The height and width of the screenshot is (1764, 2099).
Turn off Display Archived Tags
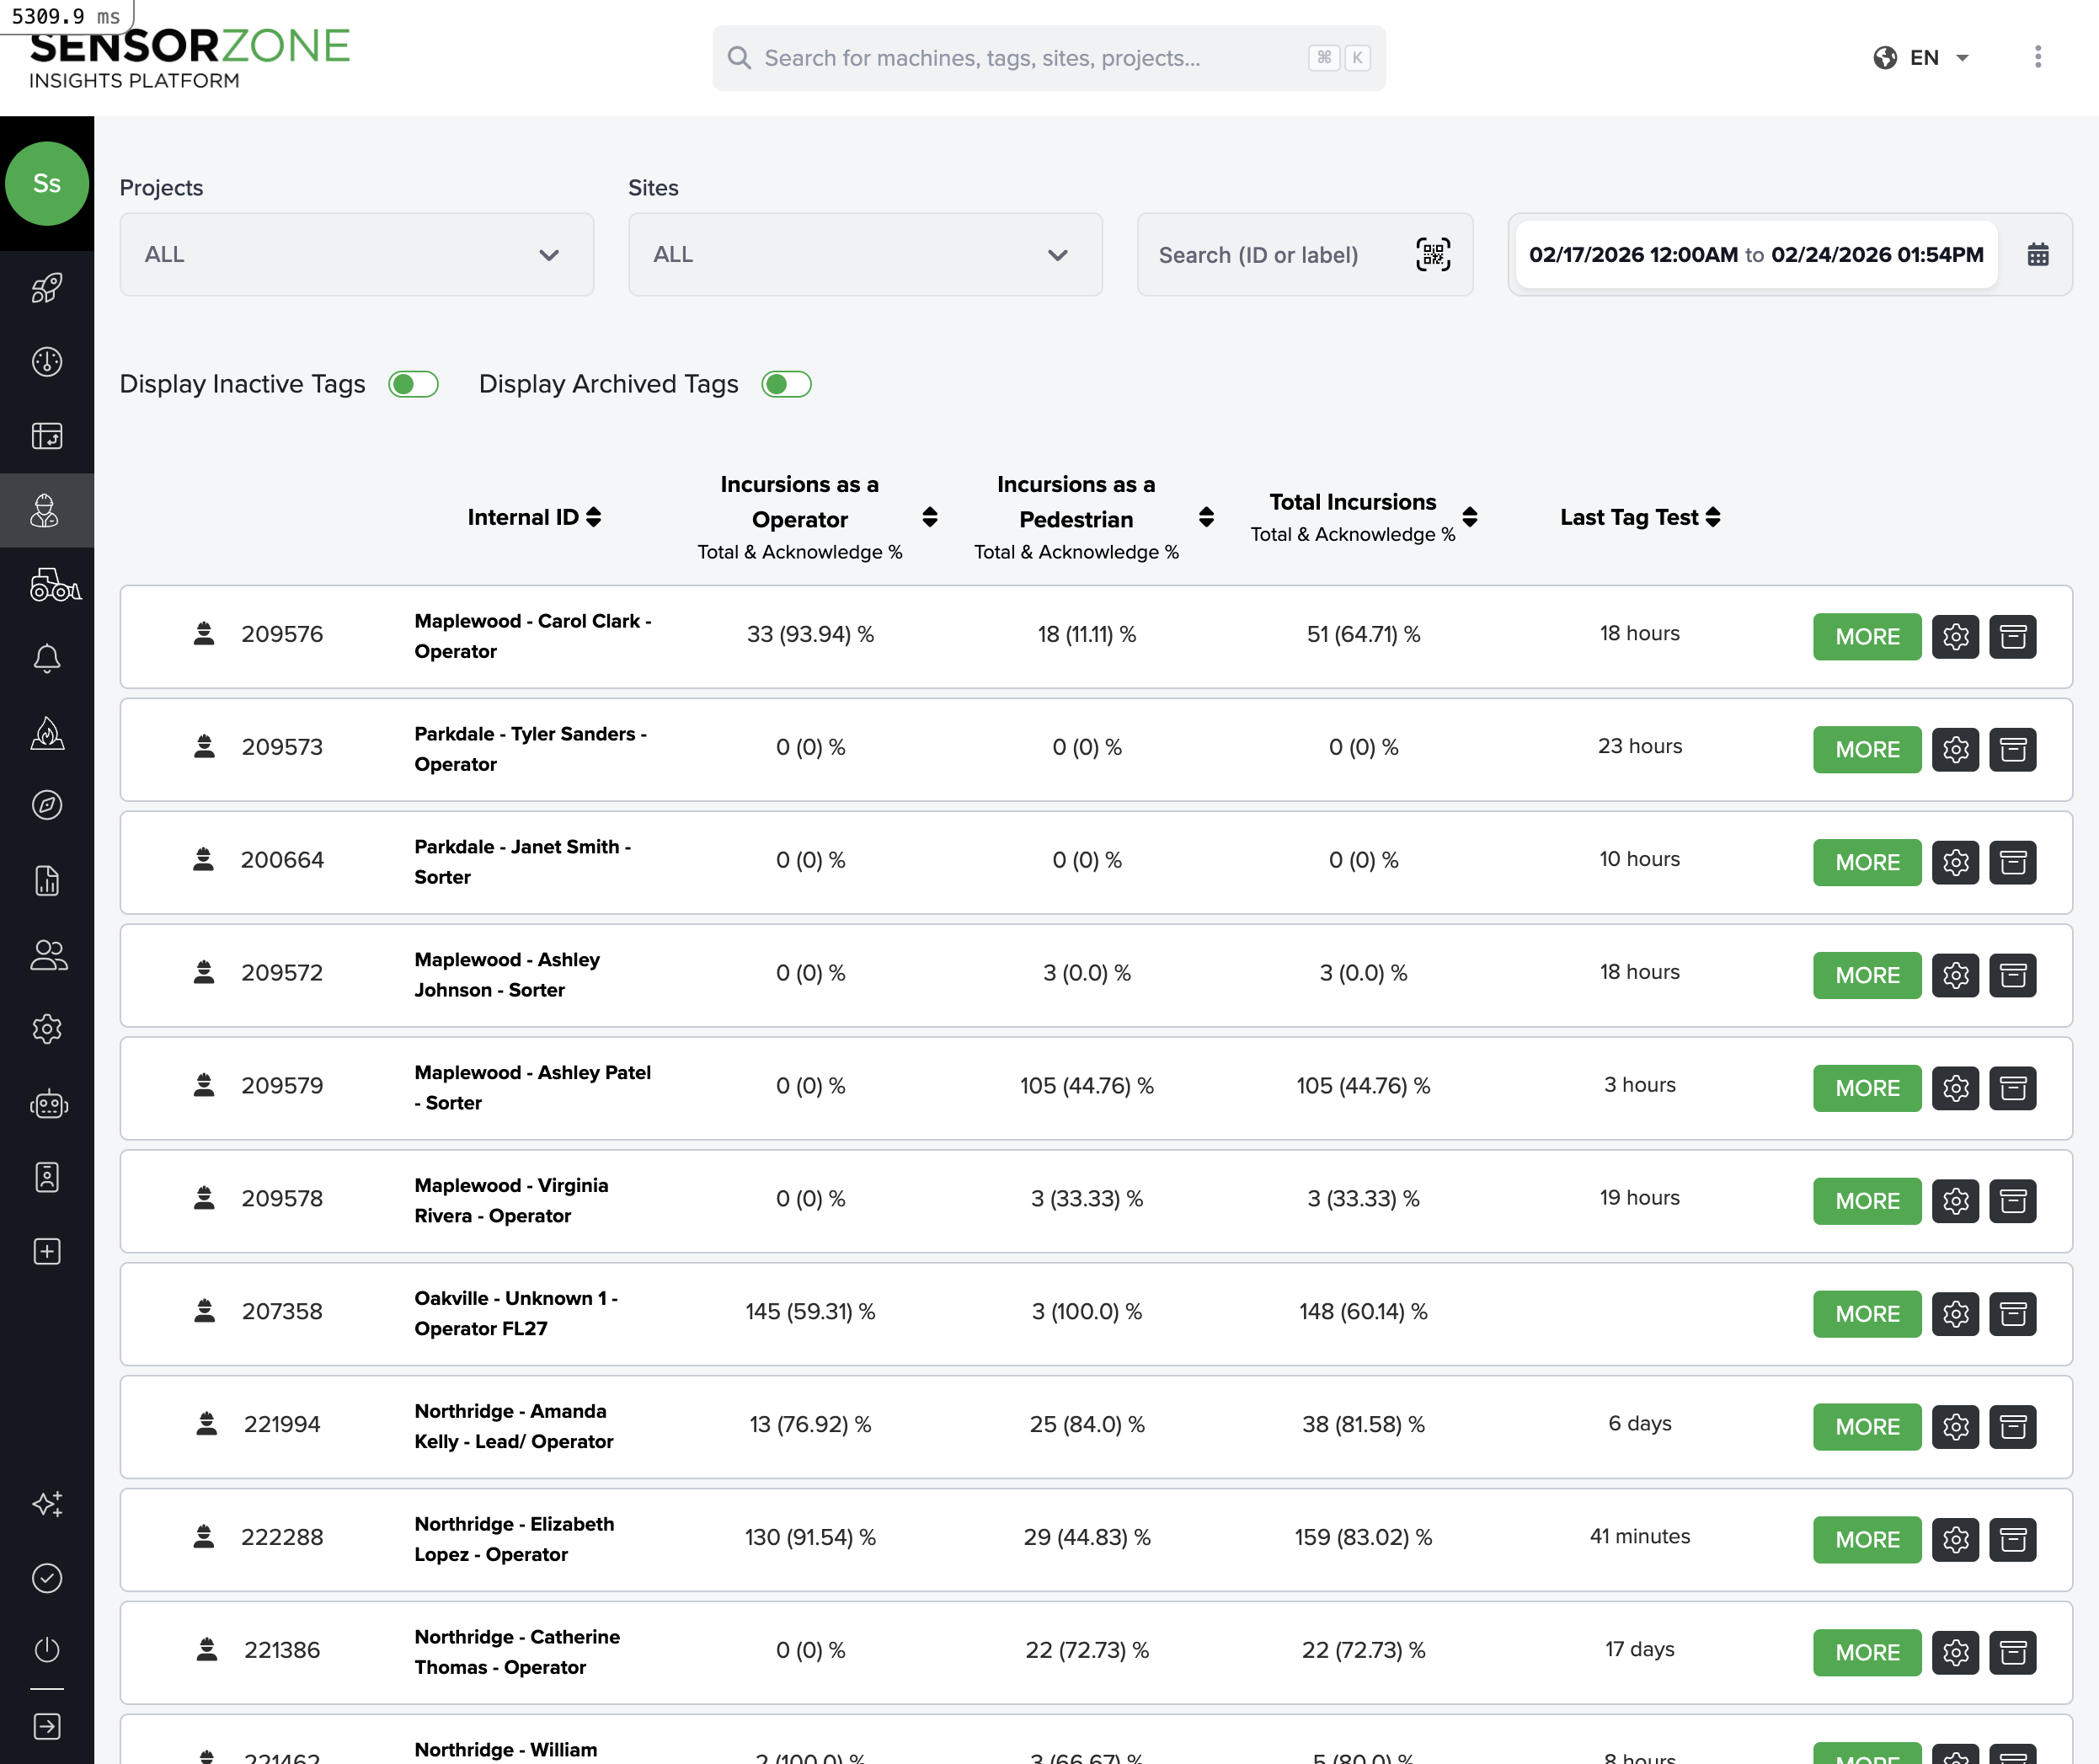(786, 384)
